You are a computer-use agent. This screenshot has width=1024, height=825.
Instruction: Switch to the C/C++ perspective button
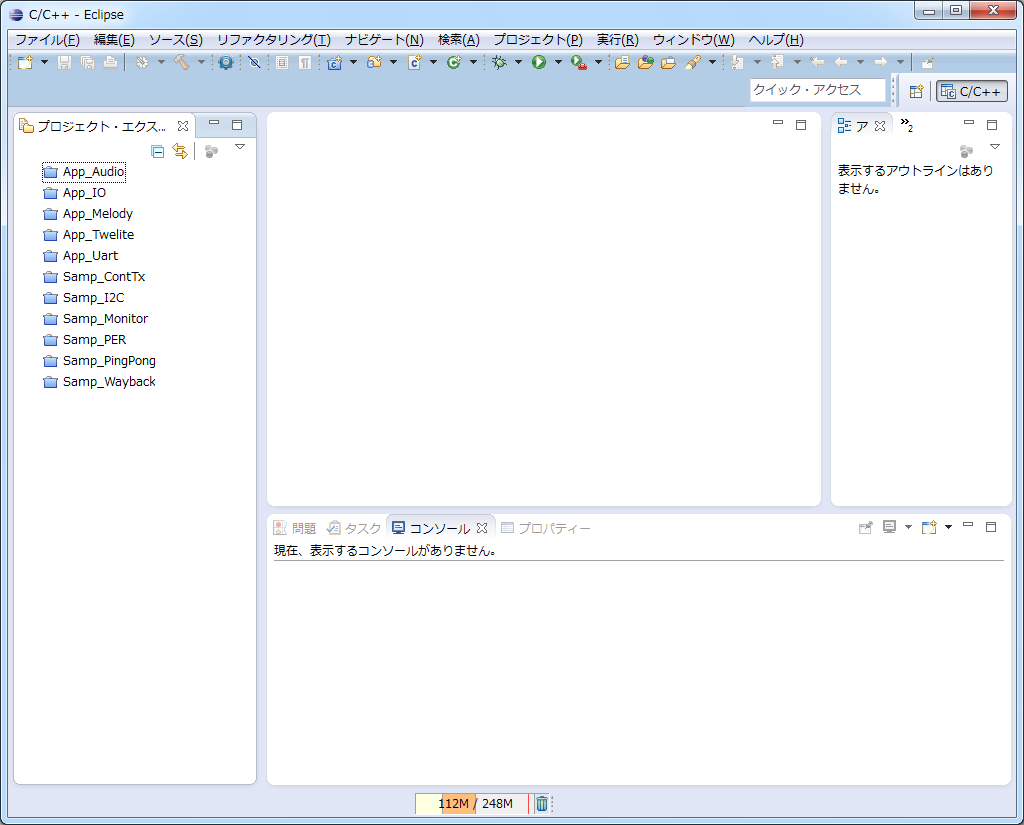(972, 91)
